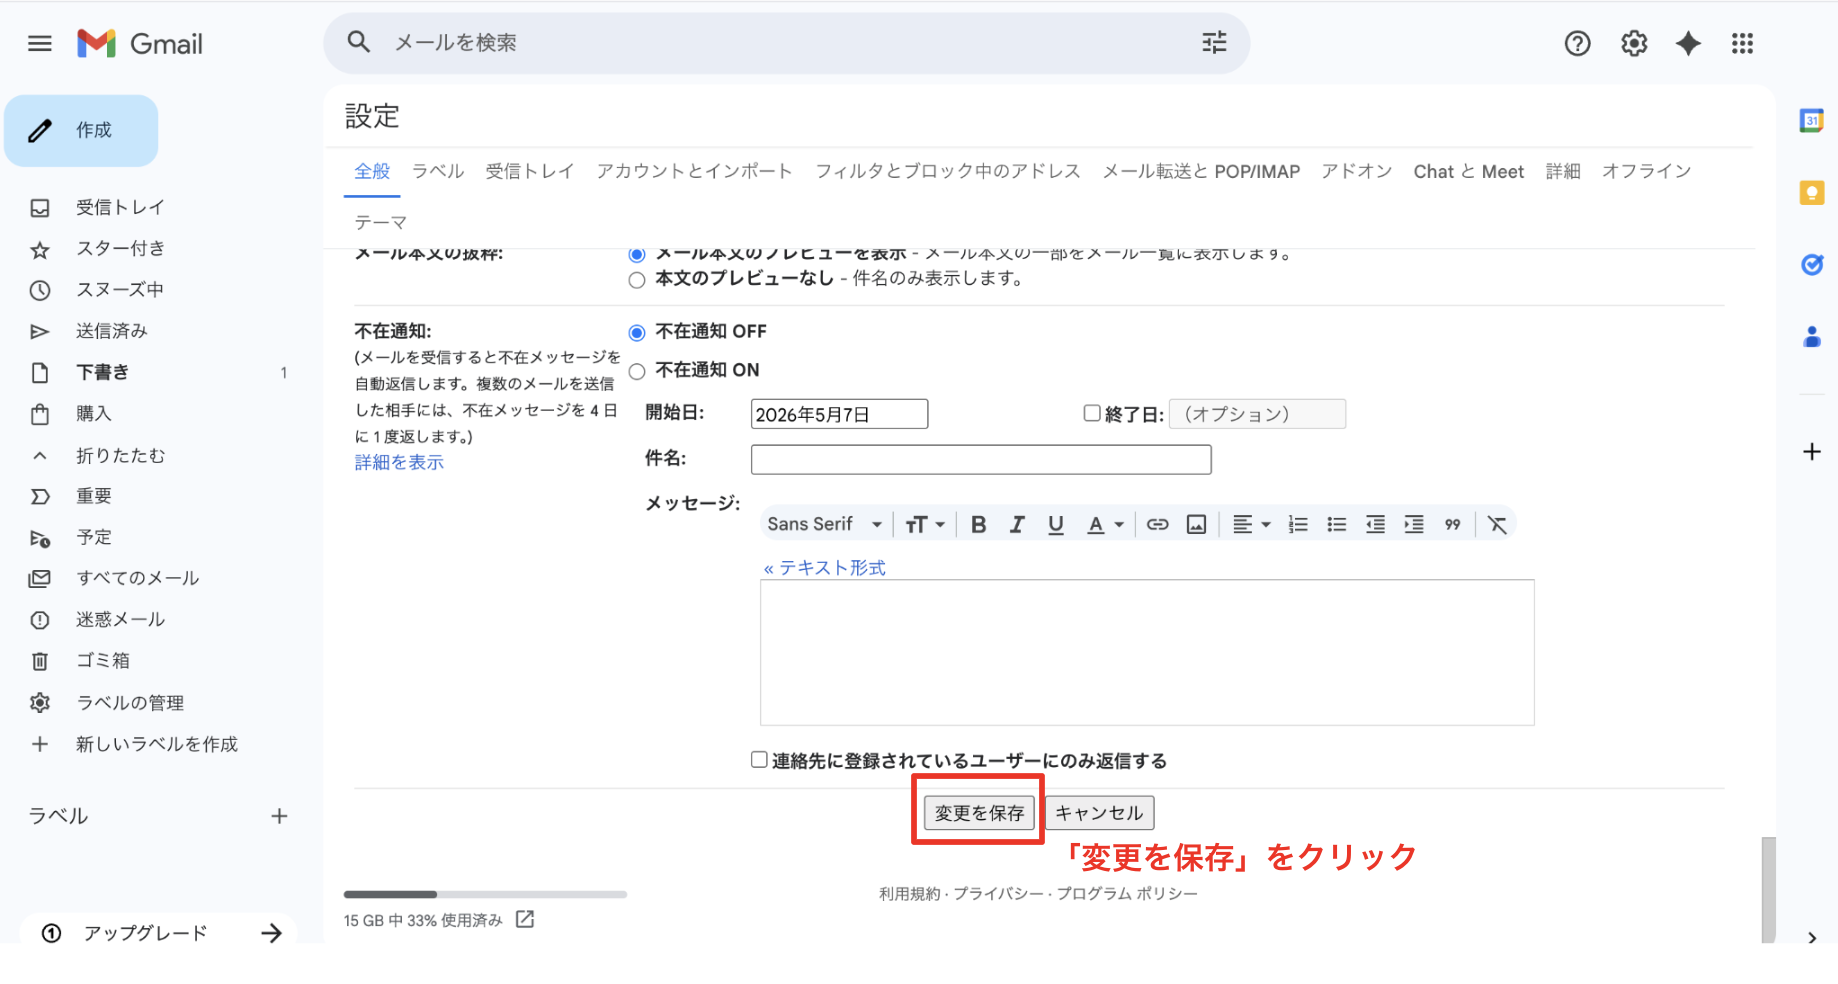Click the アップグレード button
This screenshot has height=984, width=1838.
pyautogui.click(x=159, y=933)
